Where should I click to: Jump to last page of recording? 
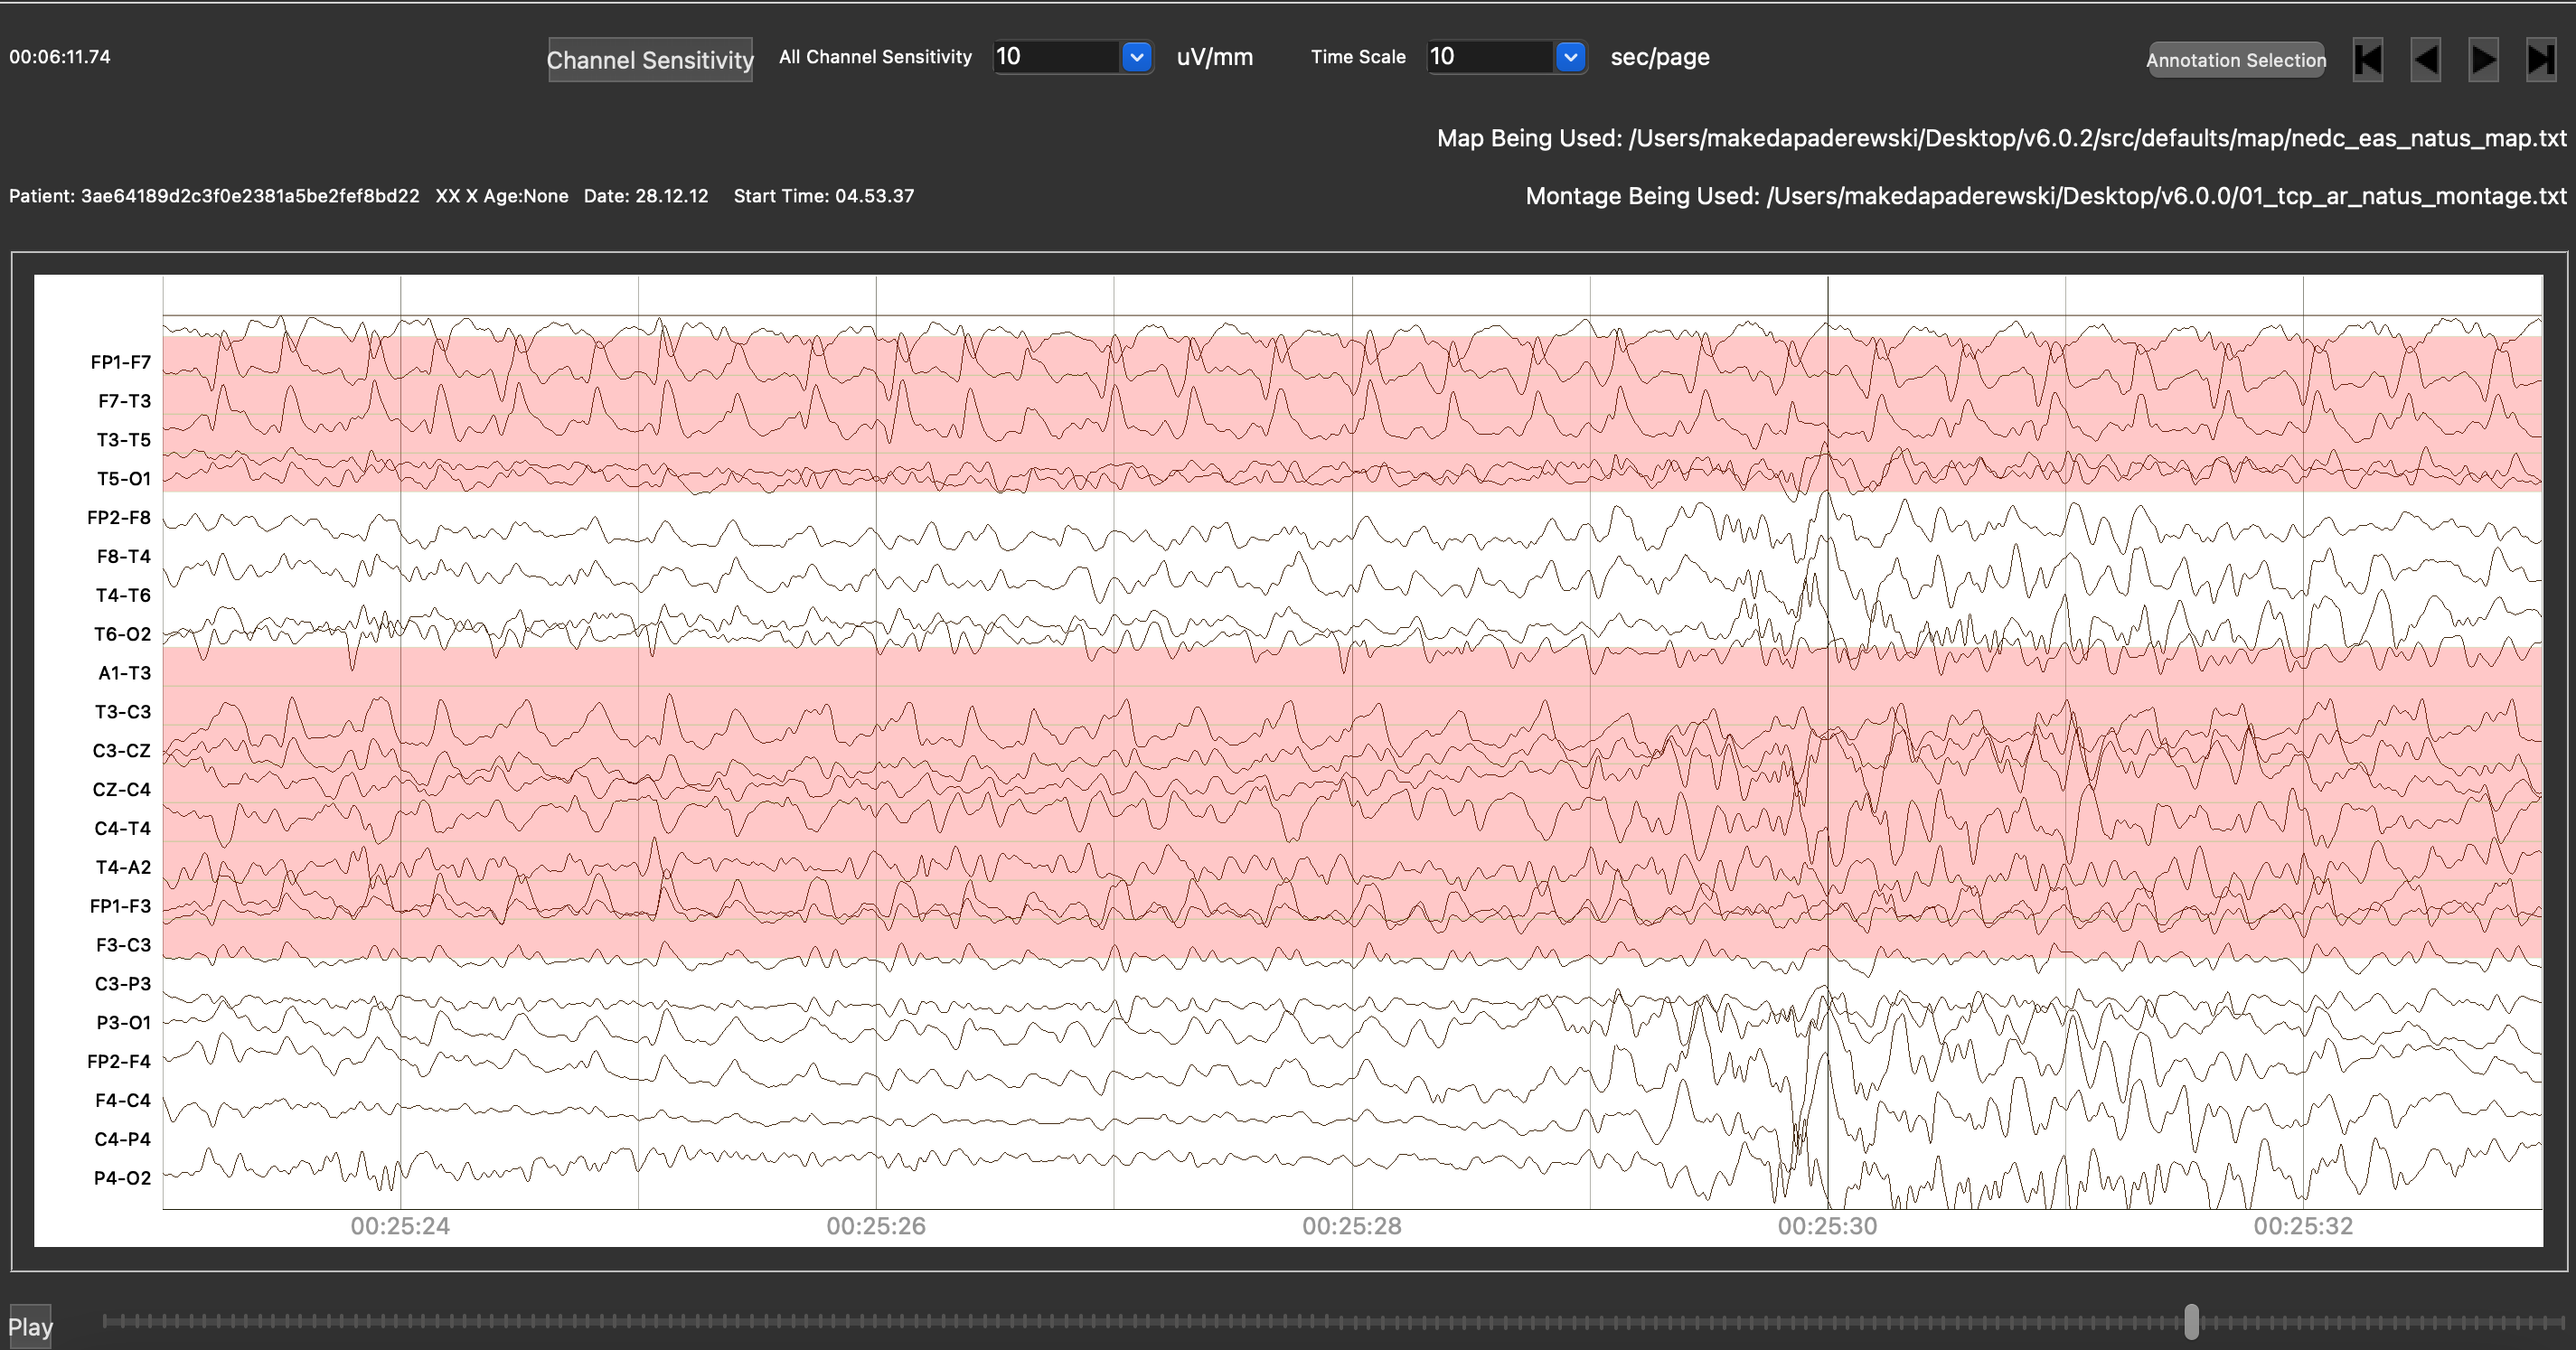2541,60
